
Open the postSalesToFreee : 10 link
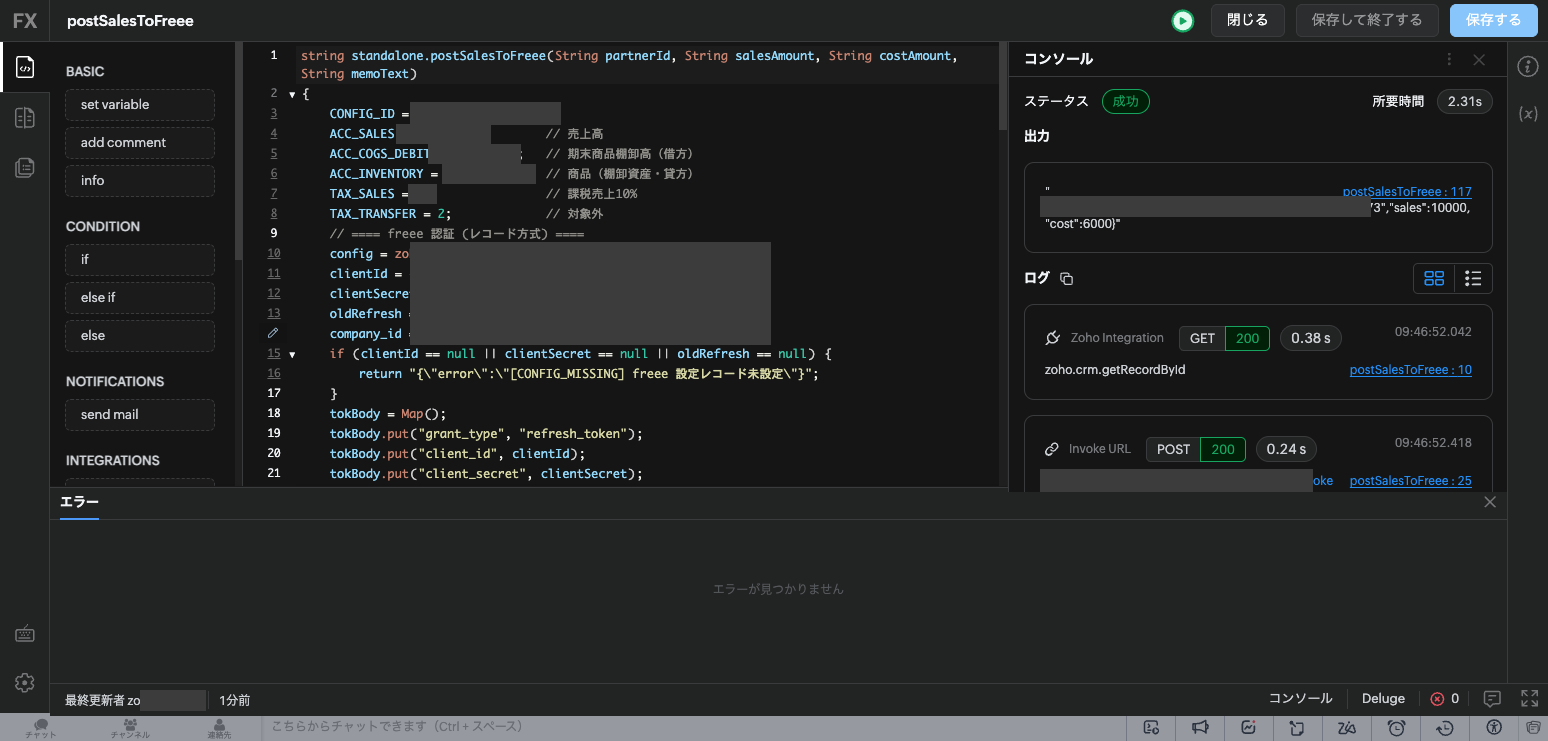[1410, 370]
